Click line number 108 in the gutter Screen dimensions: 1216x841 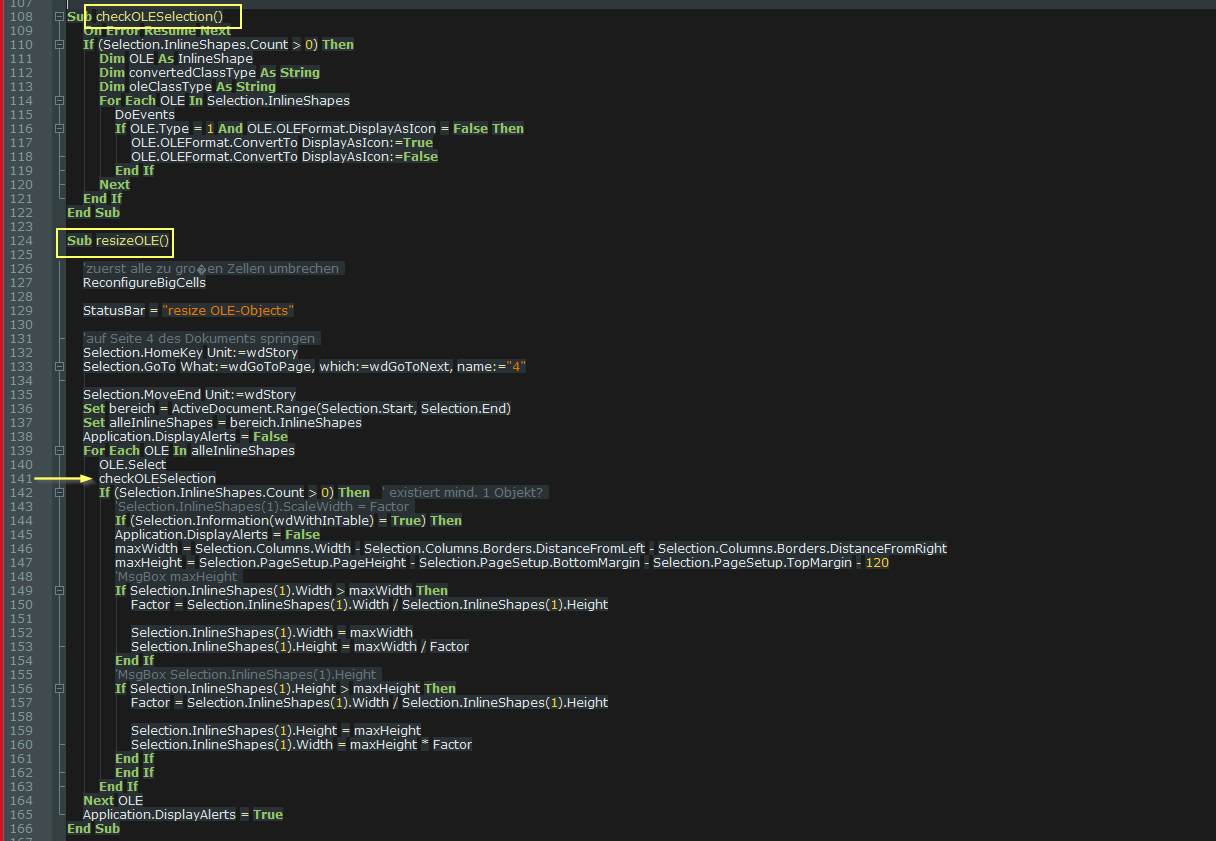(22, 17)
